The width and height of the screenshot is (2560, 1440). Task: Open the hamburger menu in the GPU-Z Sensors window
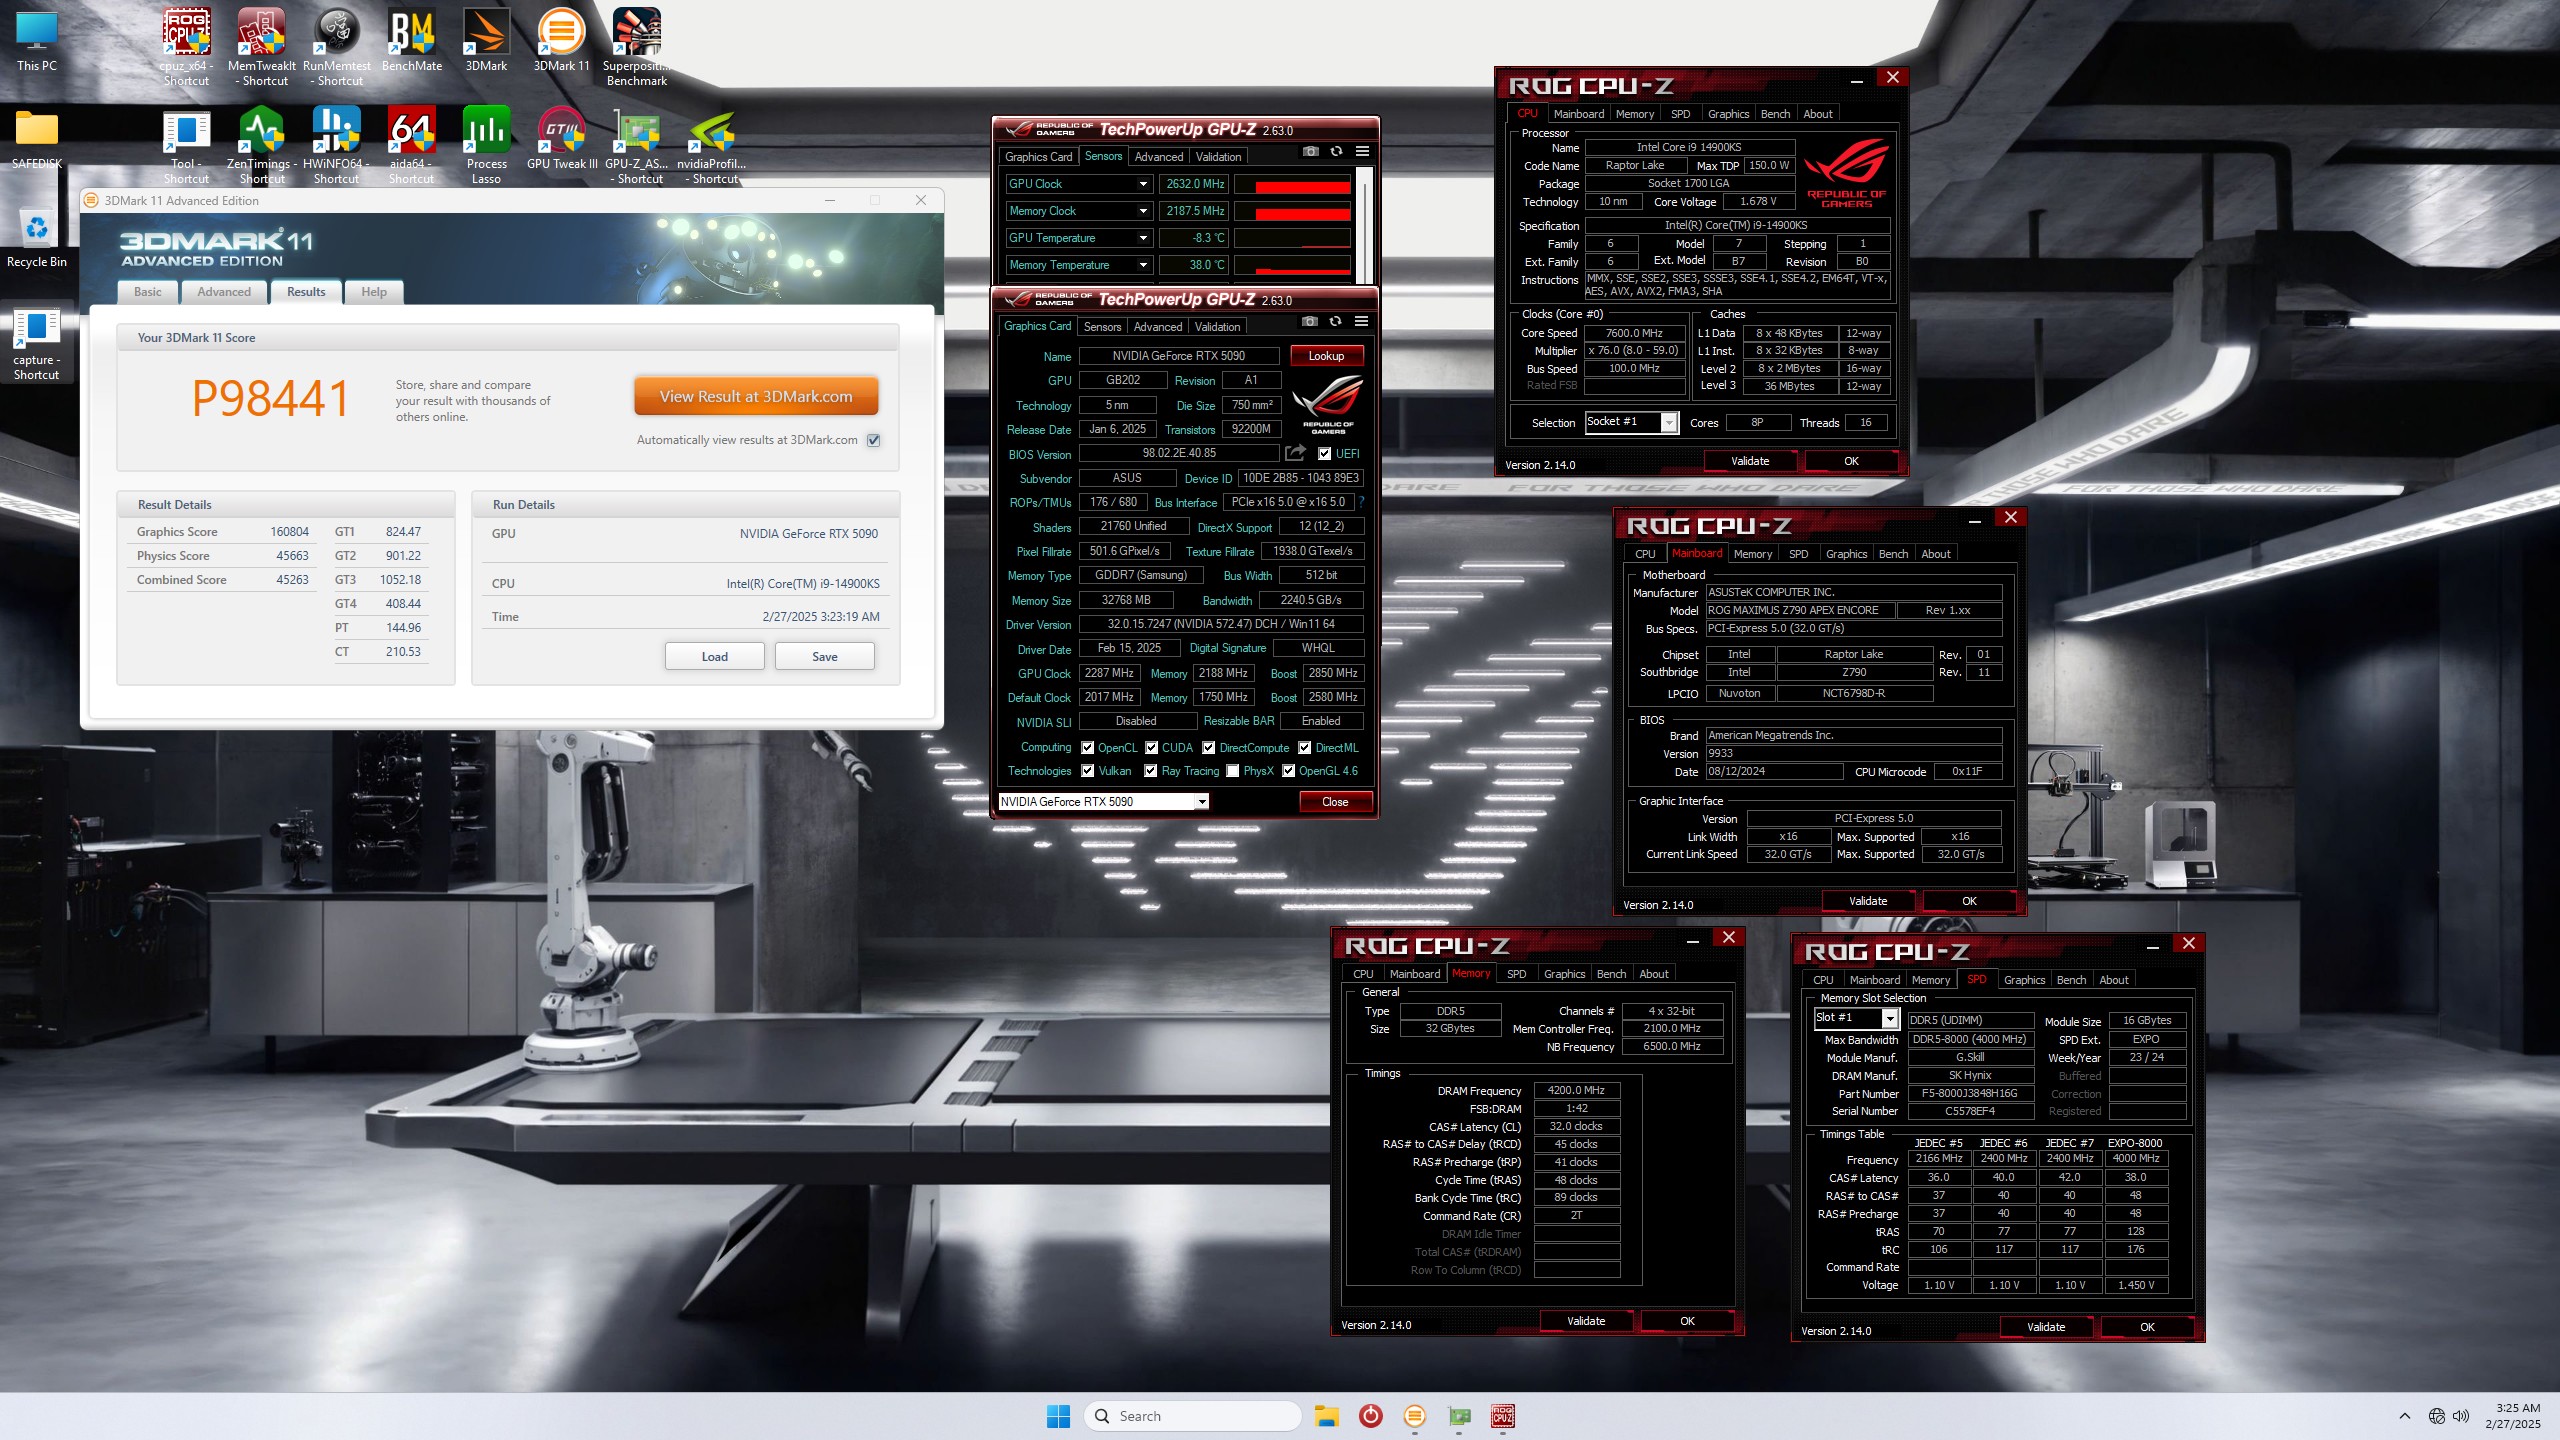click(1362, 152)
